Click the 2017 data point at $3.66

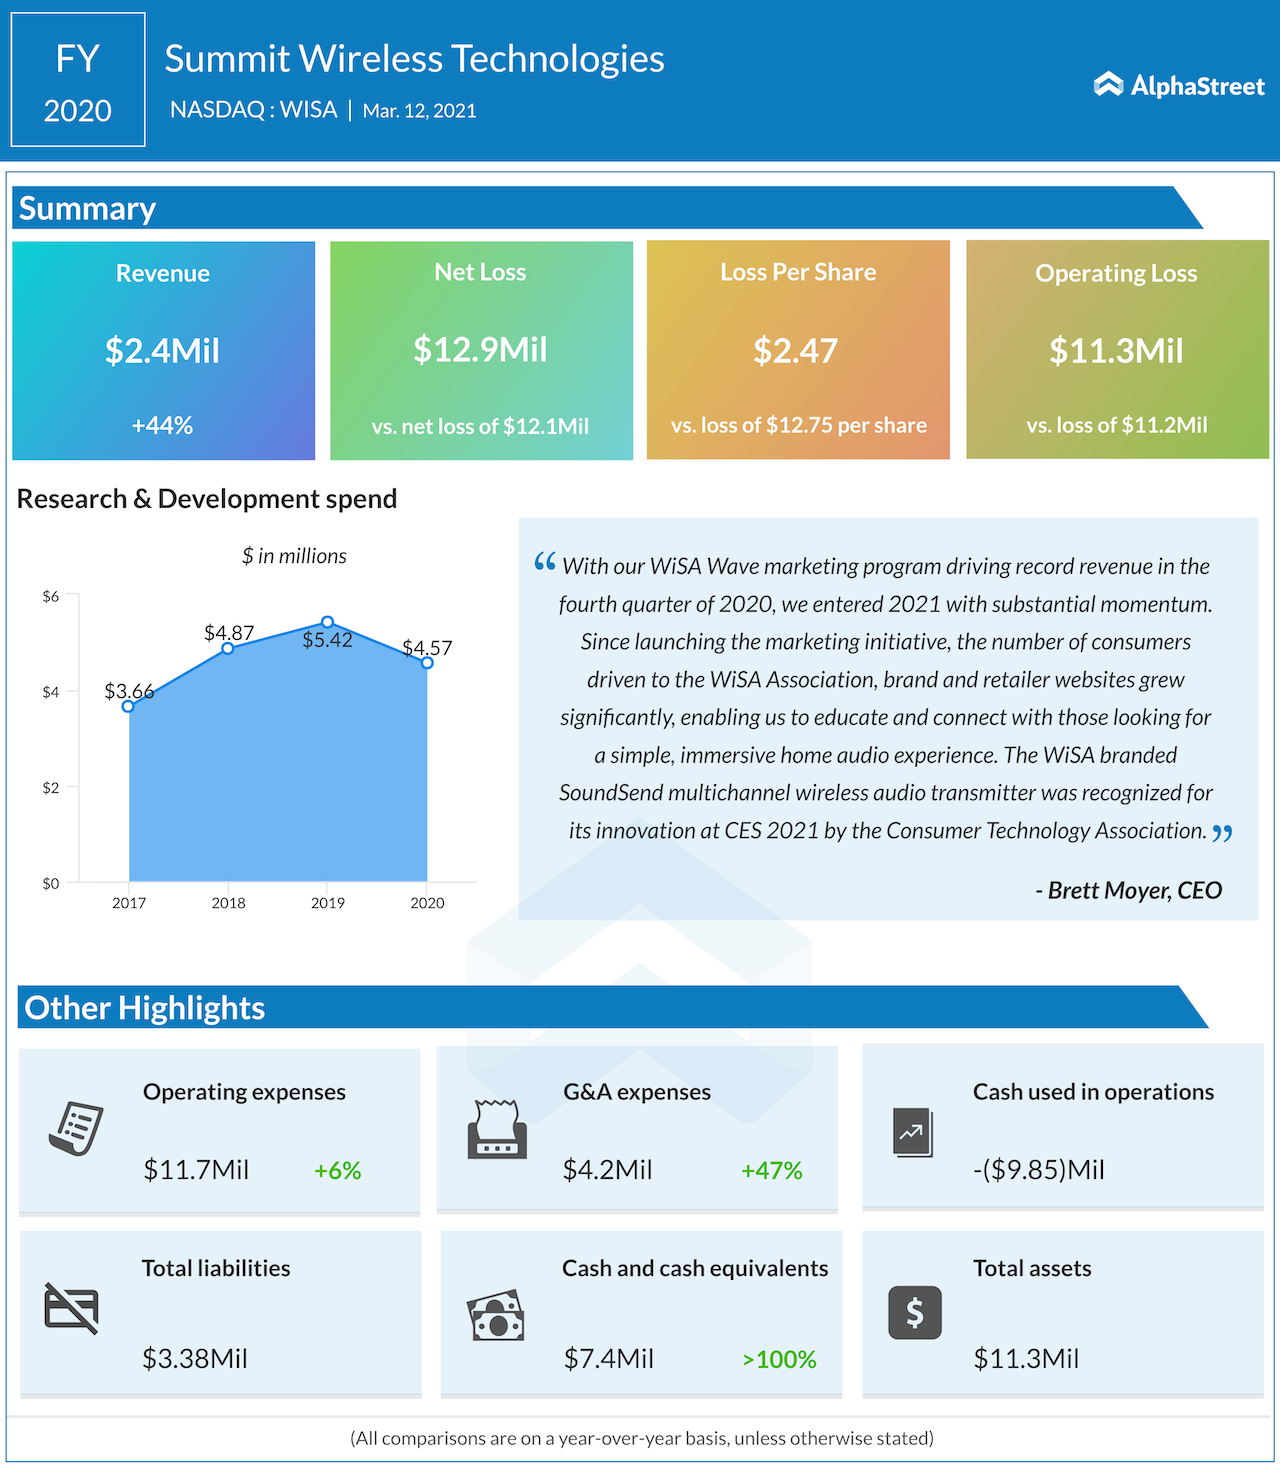(x=128, y=706)
